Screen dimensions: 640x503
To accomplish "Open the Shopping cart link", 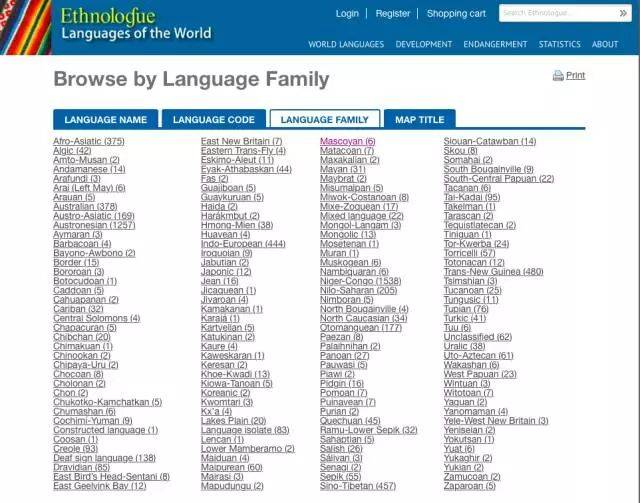I will point(456,13).
